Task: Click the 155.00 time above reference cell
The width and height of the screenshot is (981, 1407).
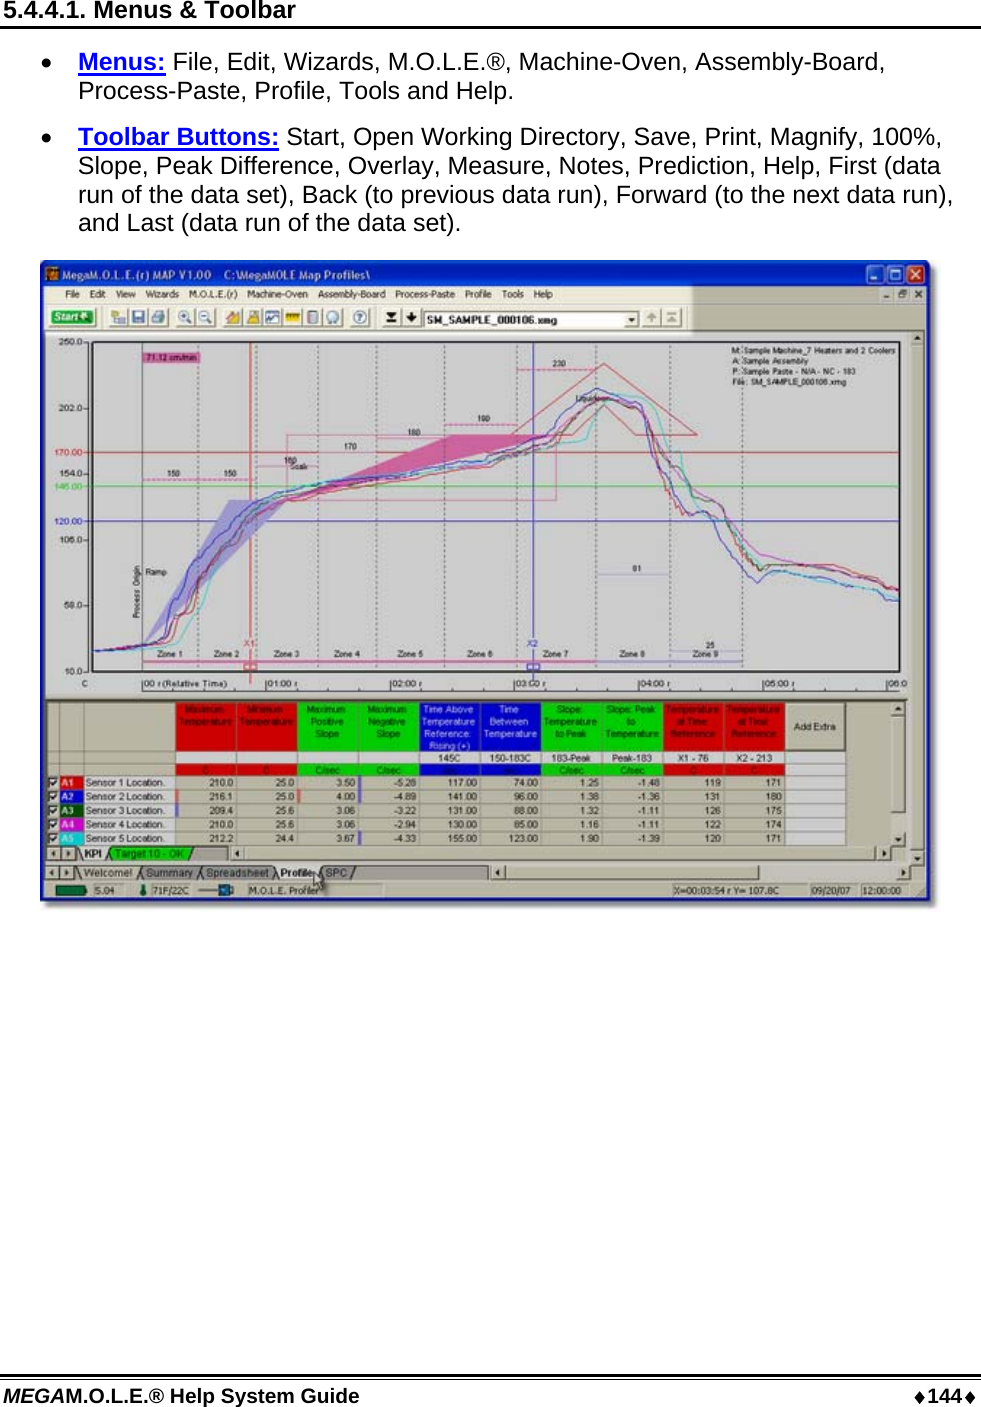Action: tap(449, 838)
